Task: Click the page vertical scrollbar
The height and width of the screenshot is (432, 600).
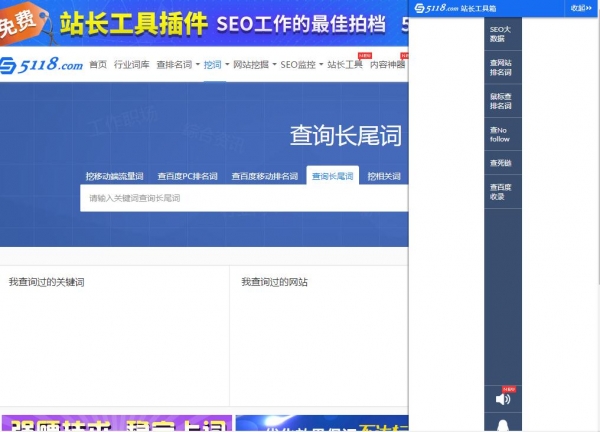Action: pos(598,151)
